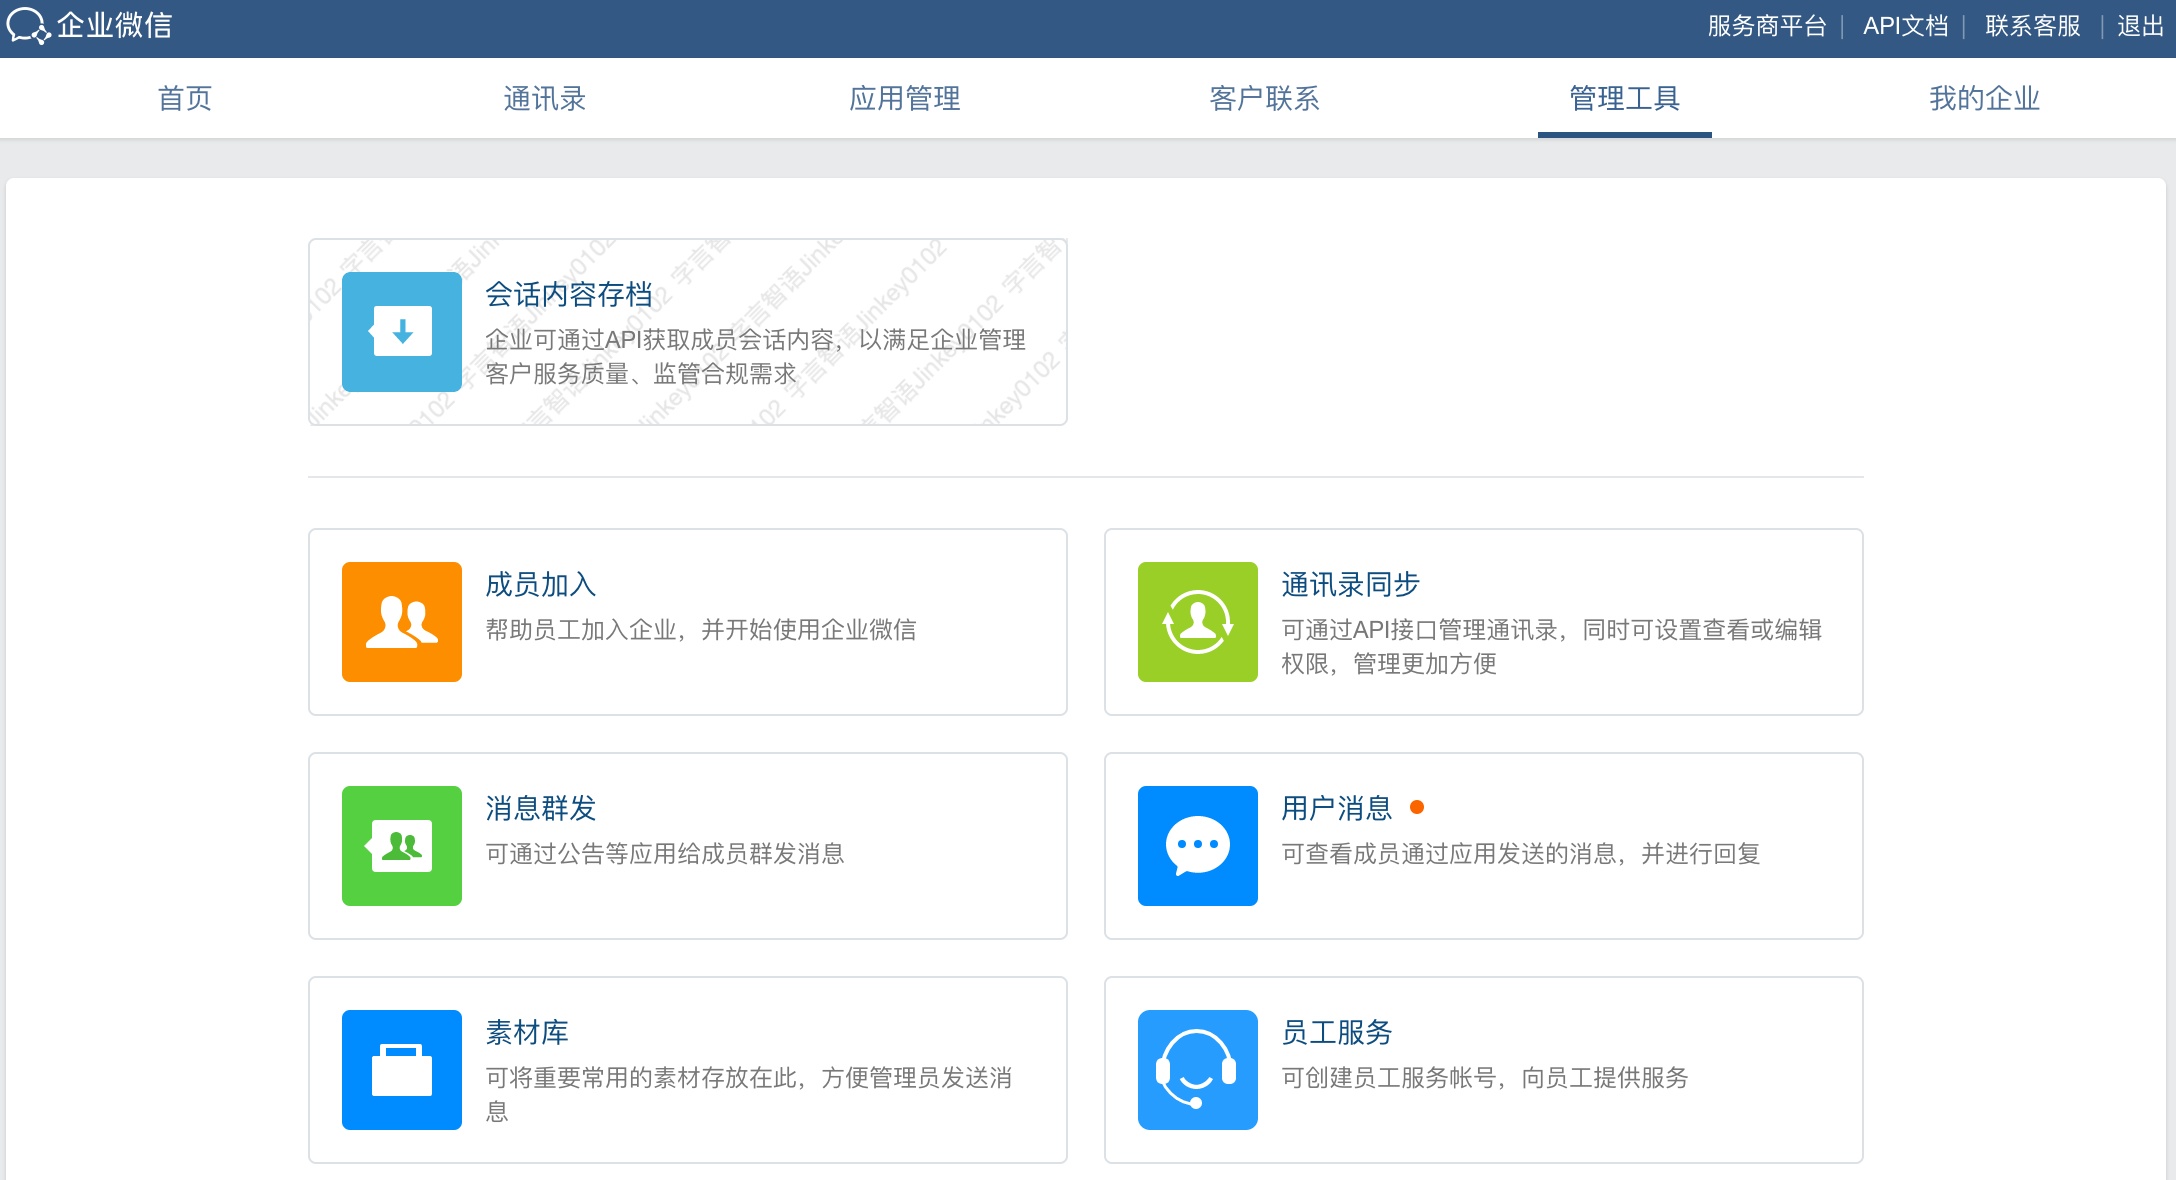Screen dimensions: 2176x1180
Task: Go to the 应用管理 tab
Action: coord(904,98)
